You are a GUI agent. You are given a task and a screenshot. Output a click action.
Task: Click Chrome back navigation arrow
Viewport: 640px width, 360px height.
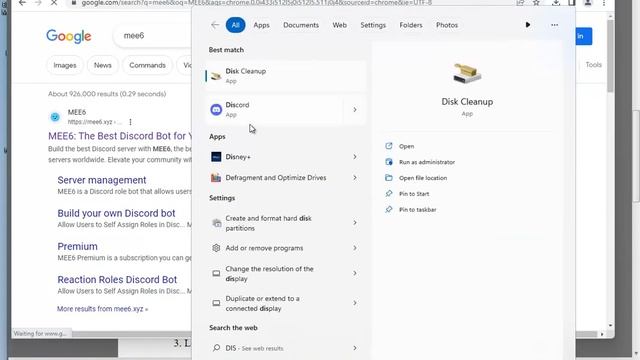click(x=22, y=3)
